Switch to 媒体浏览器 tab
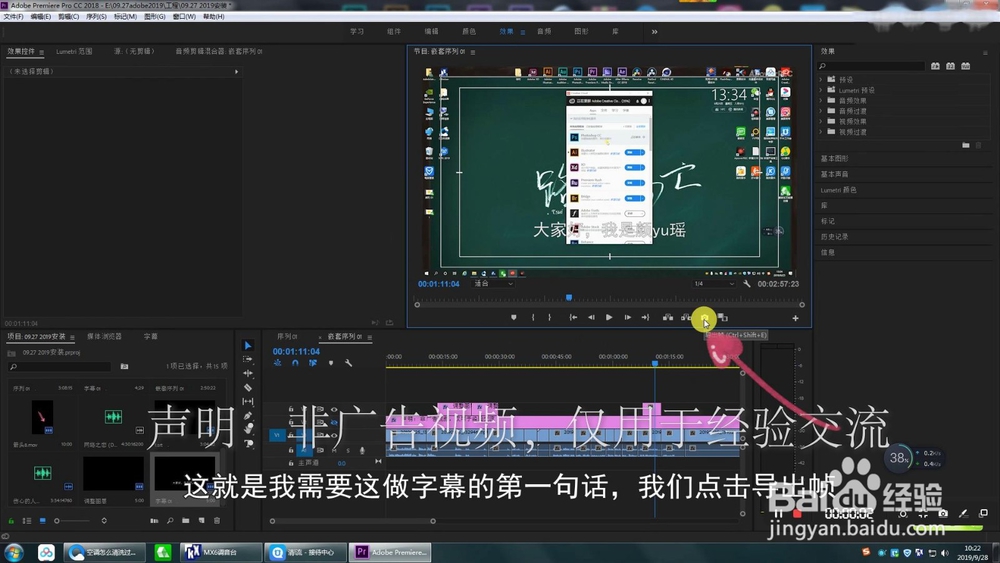The image size is (1000, 563). pyautogui.click(x=104, y=336)
